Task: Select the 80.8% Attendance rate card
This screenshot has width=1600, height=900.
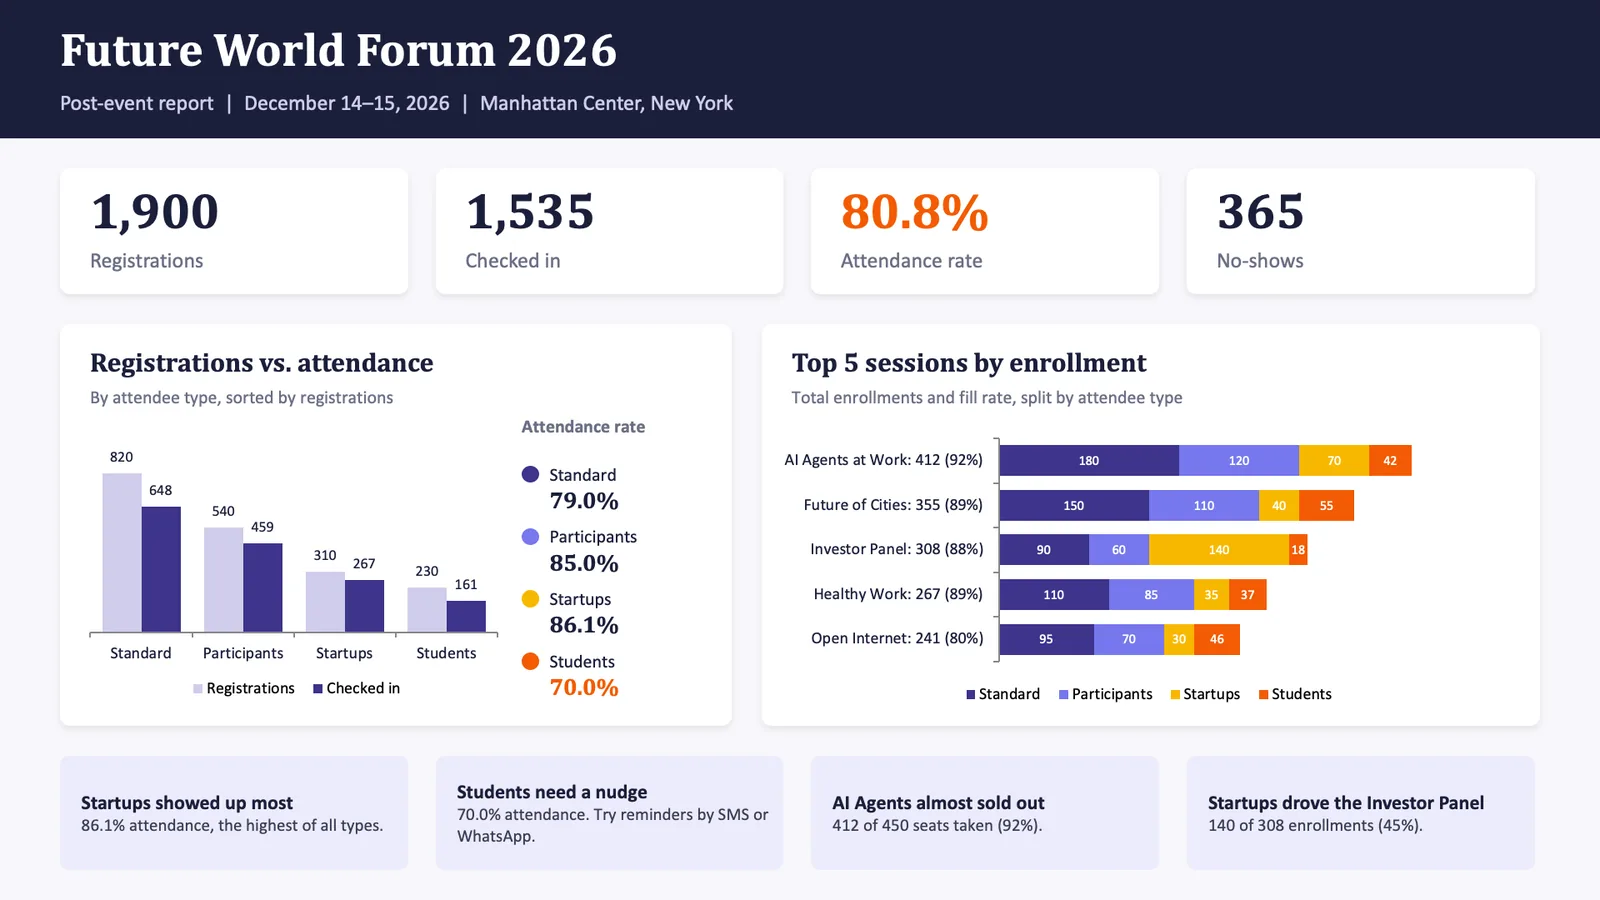Action: [x=985, y=231]
